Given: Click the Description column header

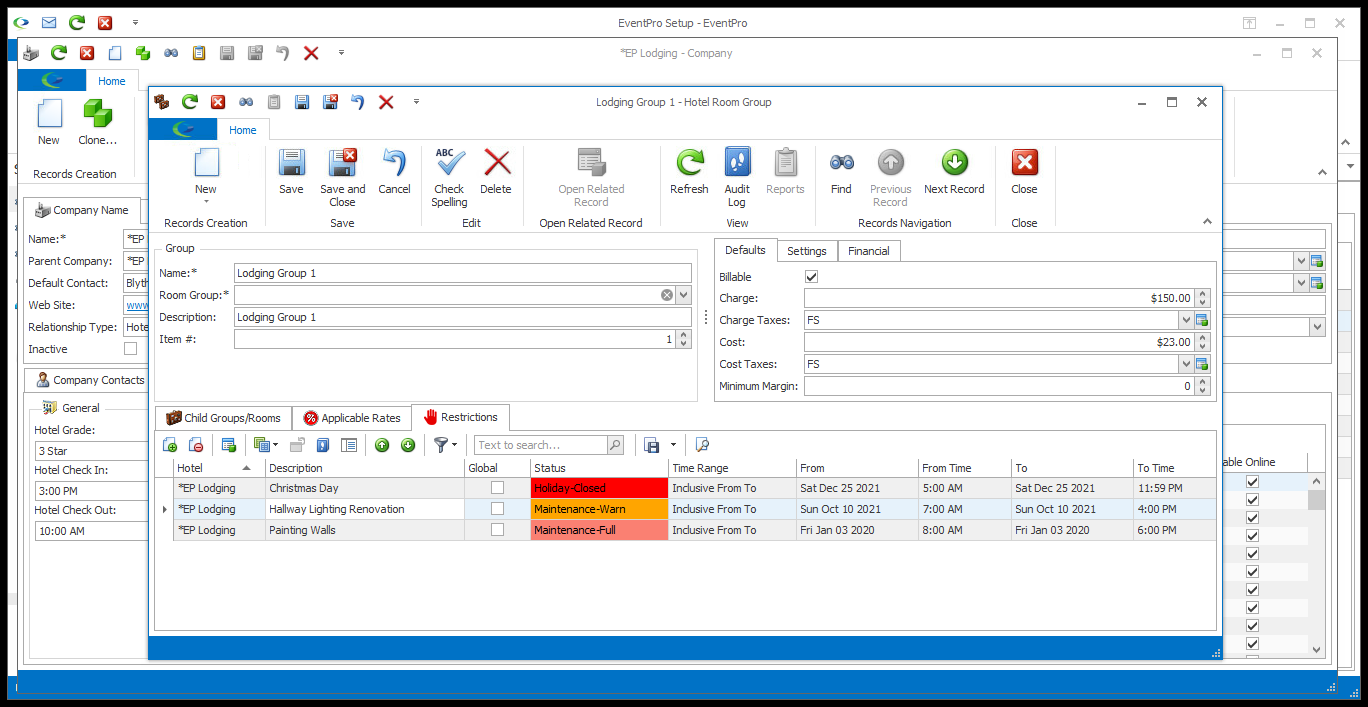Looking at the screenshot, I should [x=365, y=468].
